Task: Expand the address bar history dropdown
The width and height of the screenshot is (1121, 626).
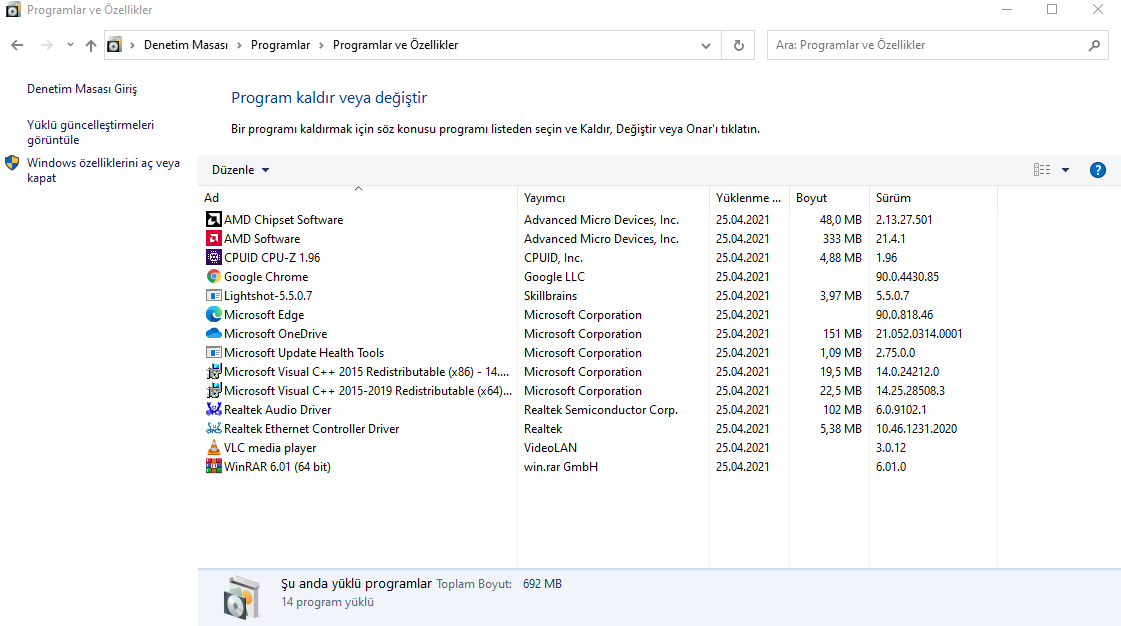Action: point(706,45)
